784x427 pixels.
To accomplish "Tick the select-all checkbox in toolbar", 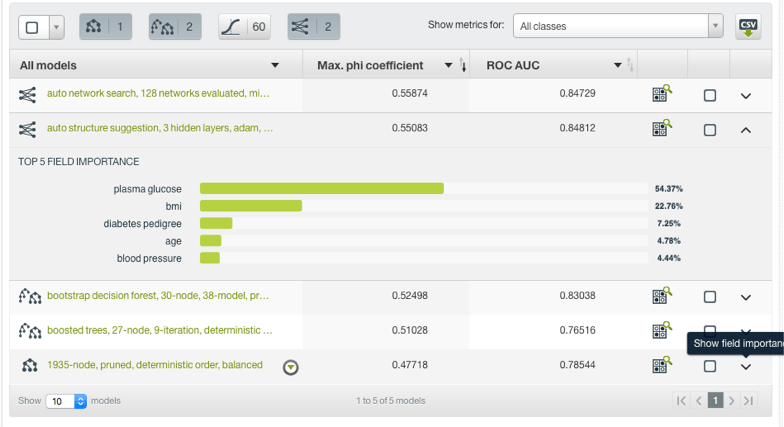I will click(x=32, y=27).
